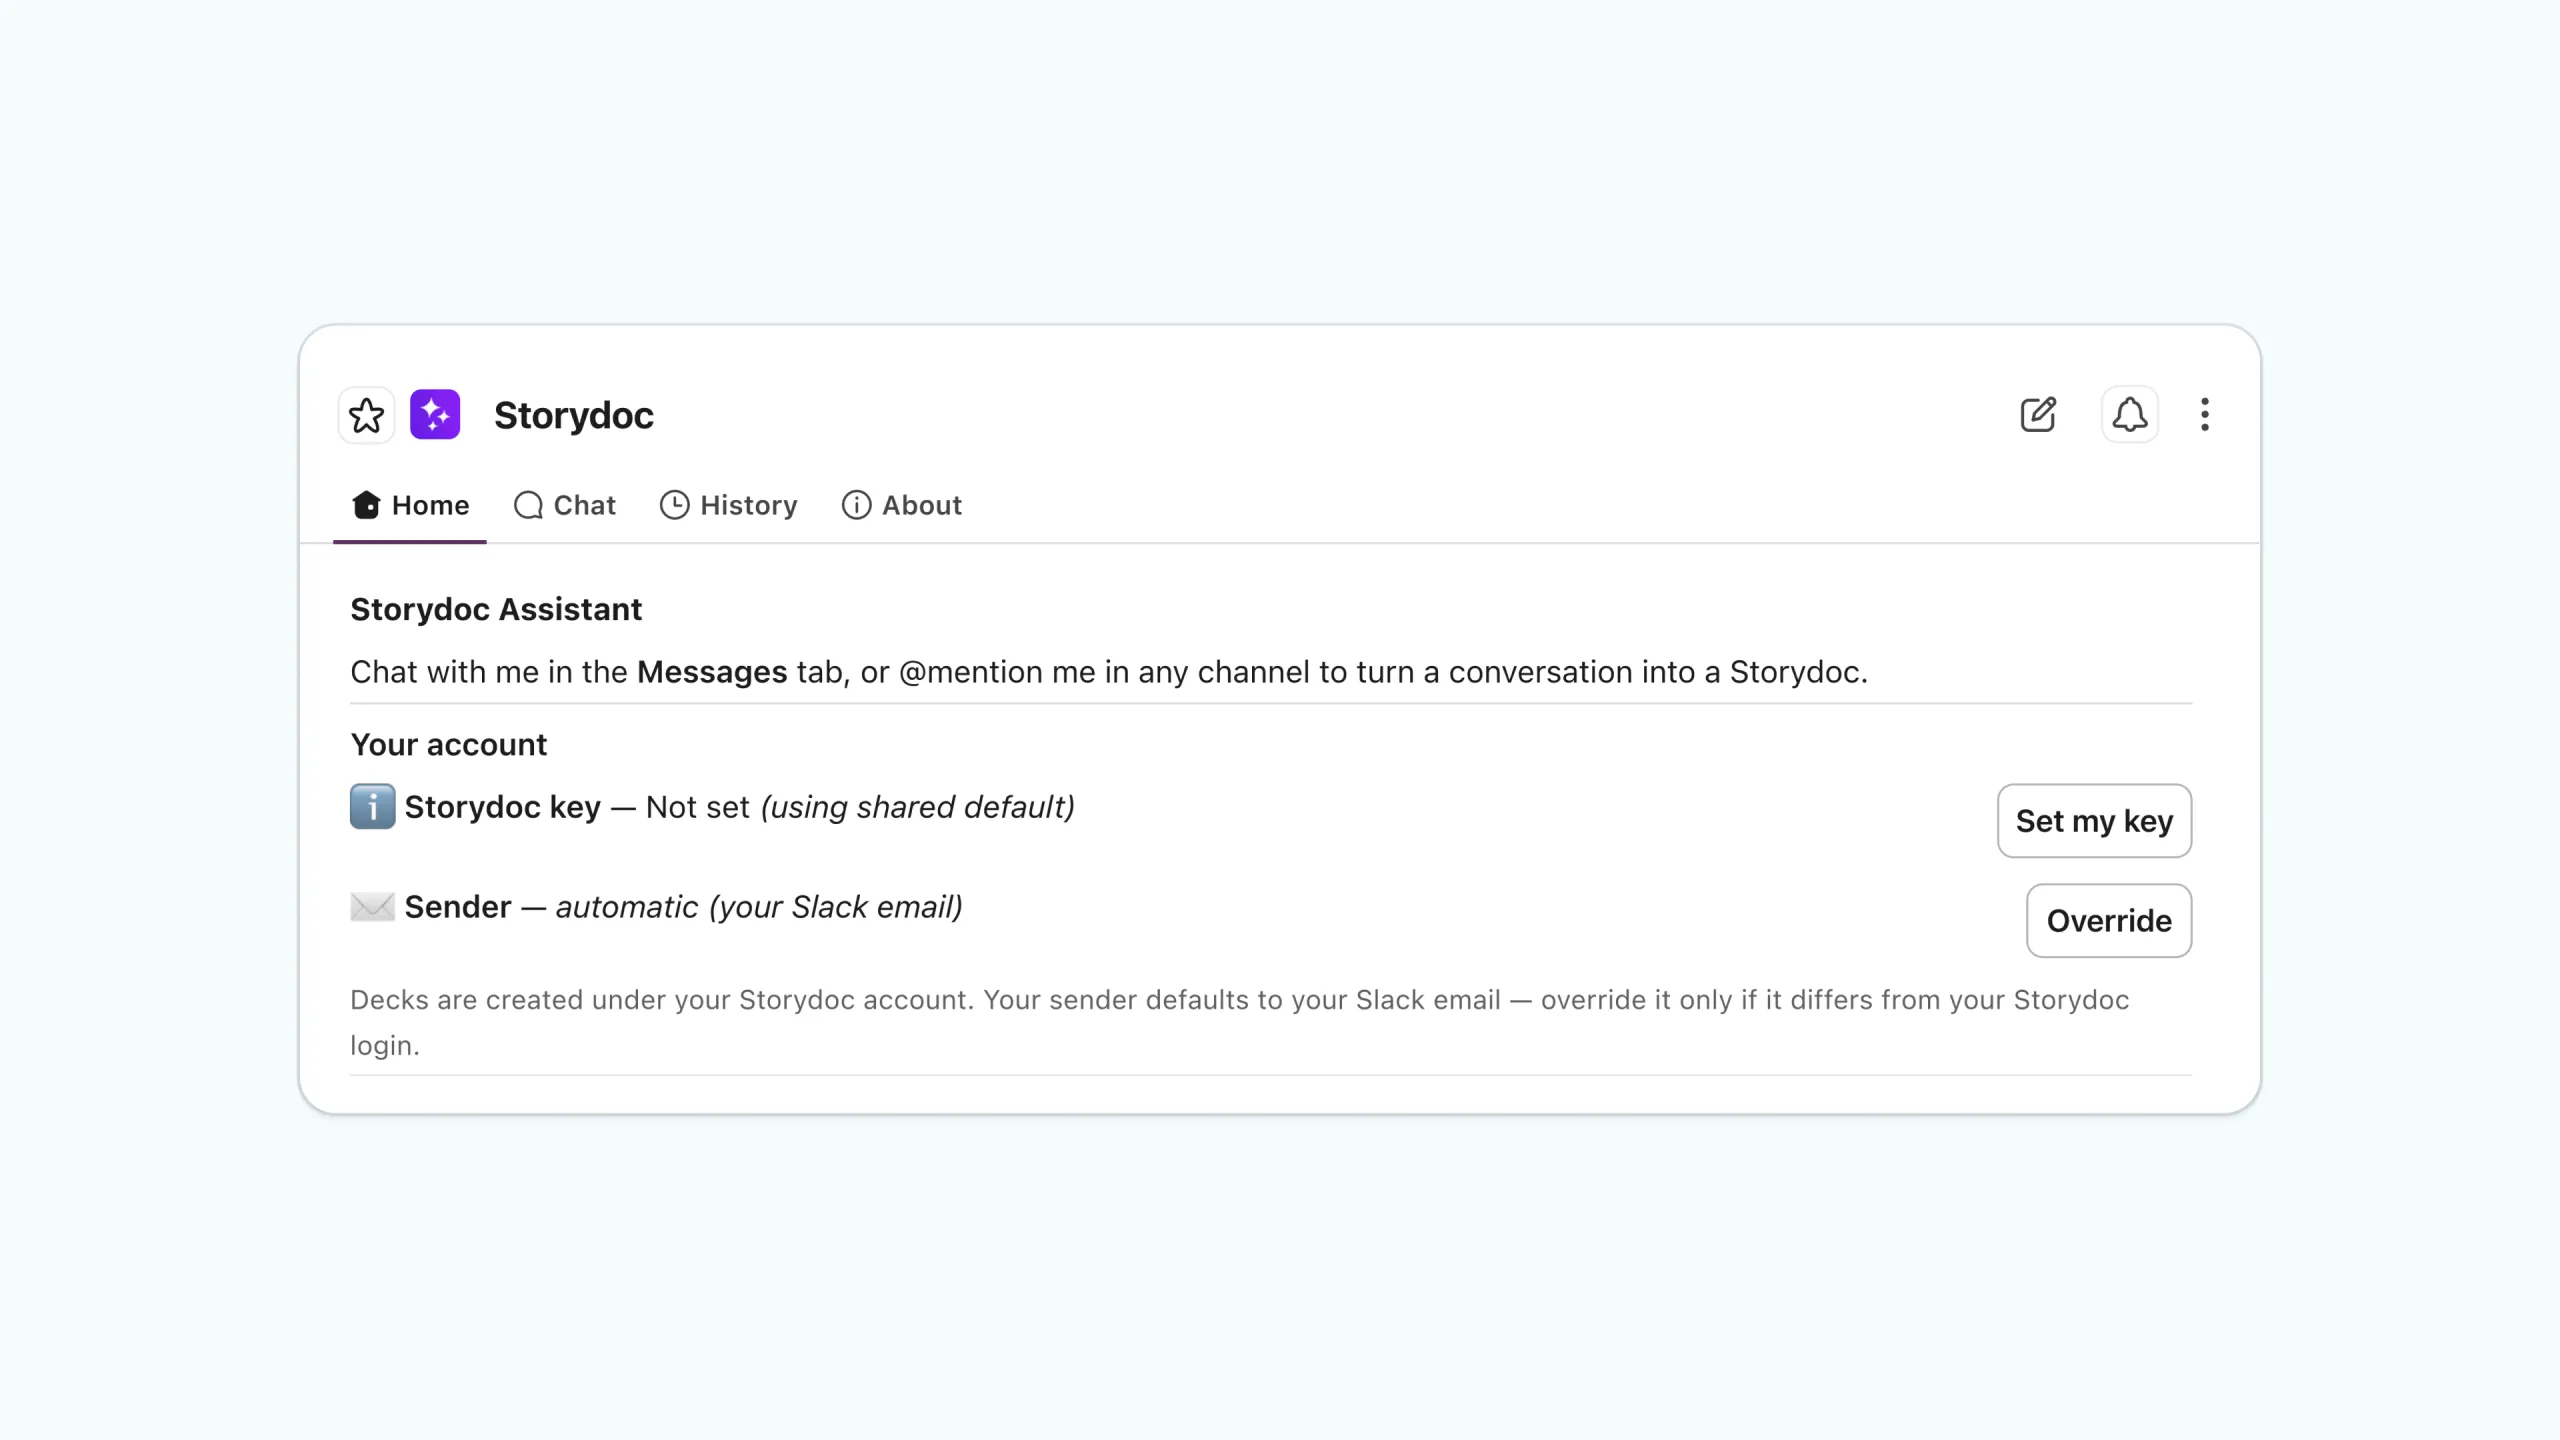This screenshot has width=2560, height=1440.
Task: Star the Storydoc app
Action: pyautogui.click(x=366, y=415)
